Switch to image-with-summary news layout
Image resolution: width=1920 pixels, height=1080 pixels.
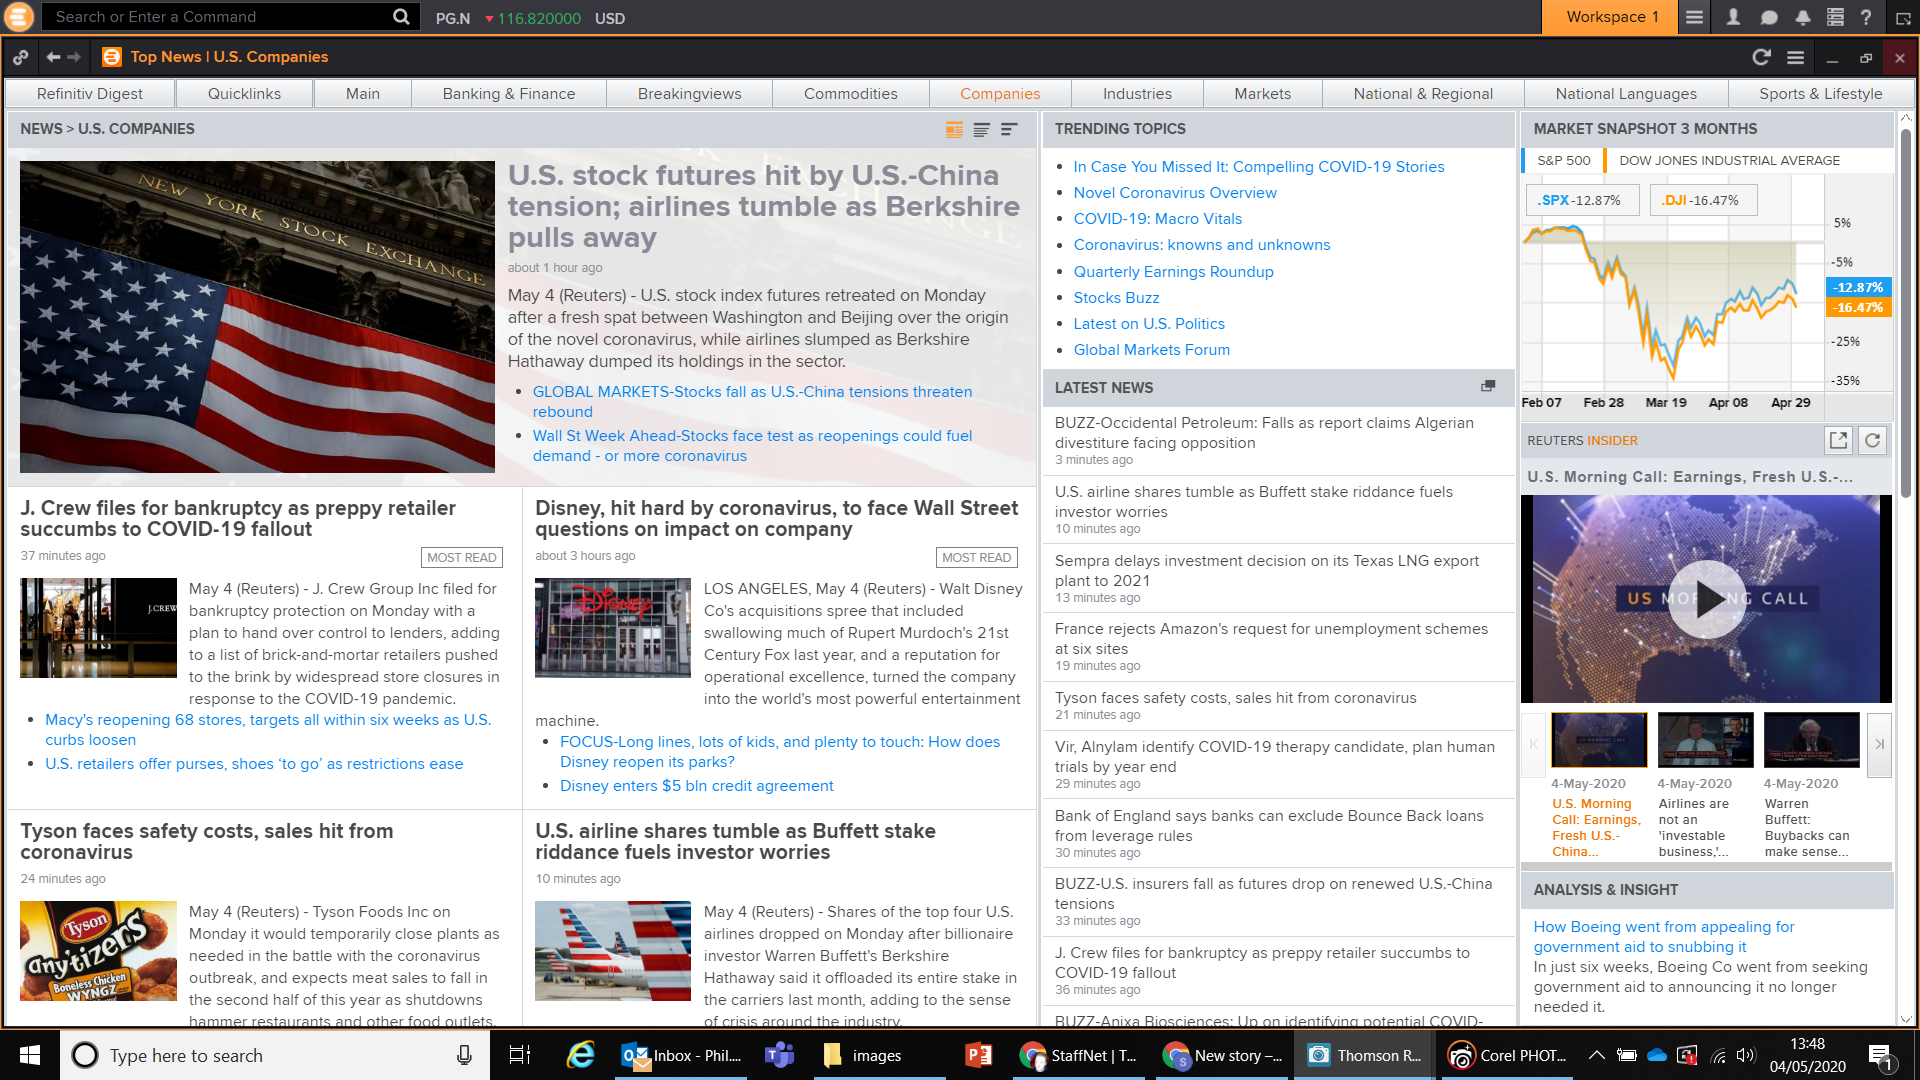(954, 129)
